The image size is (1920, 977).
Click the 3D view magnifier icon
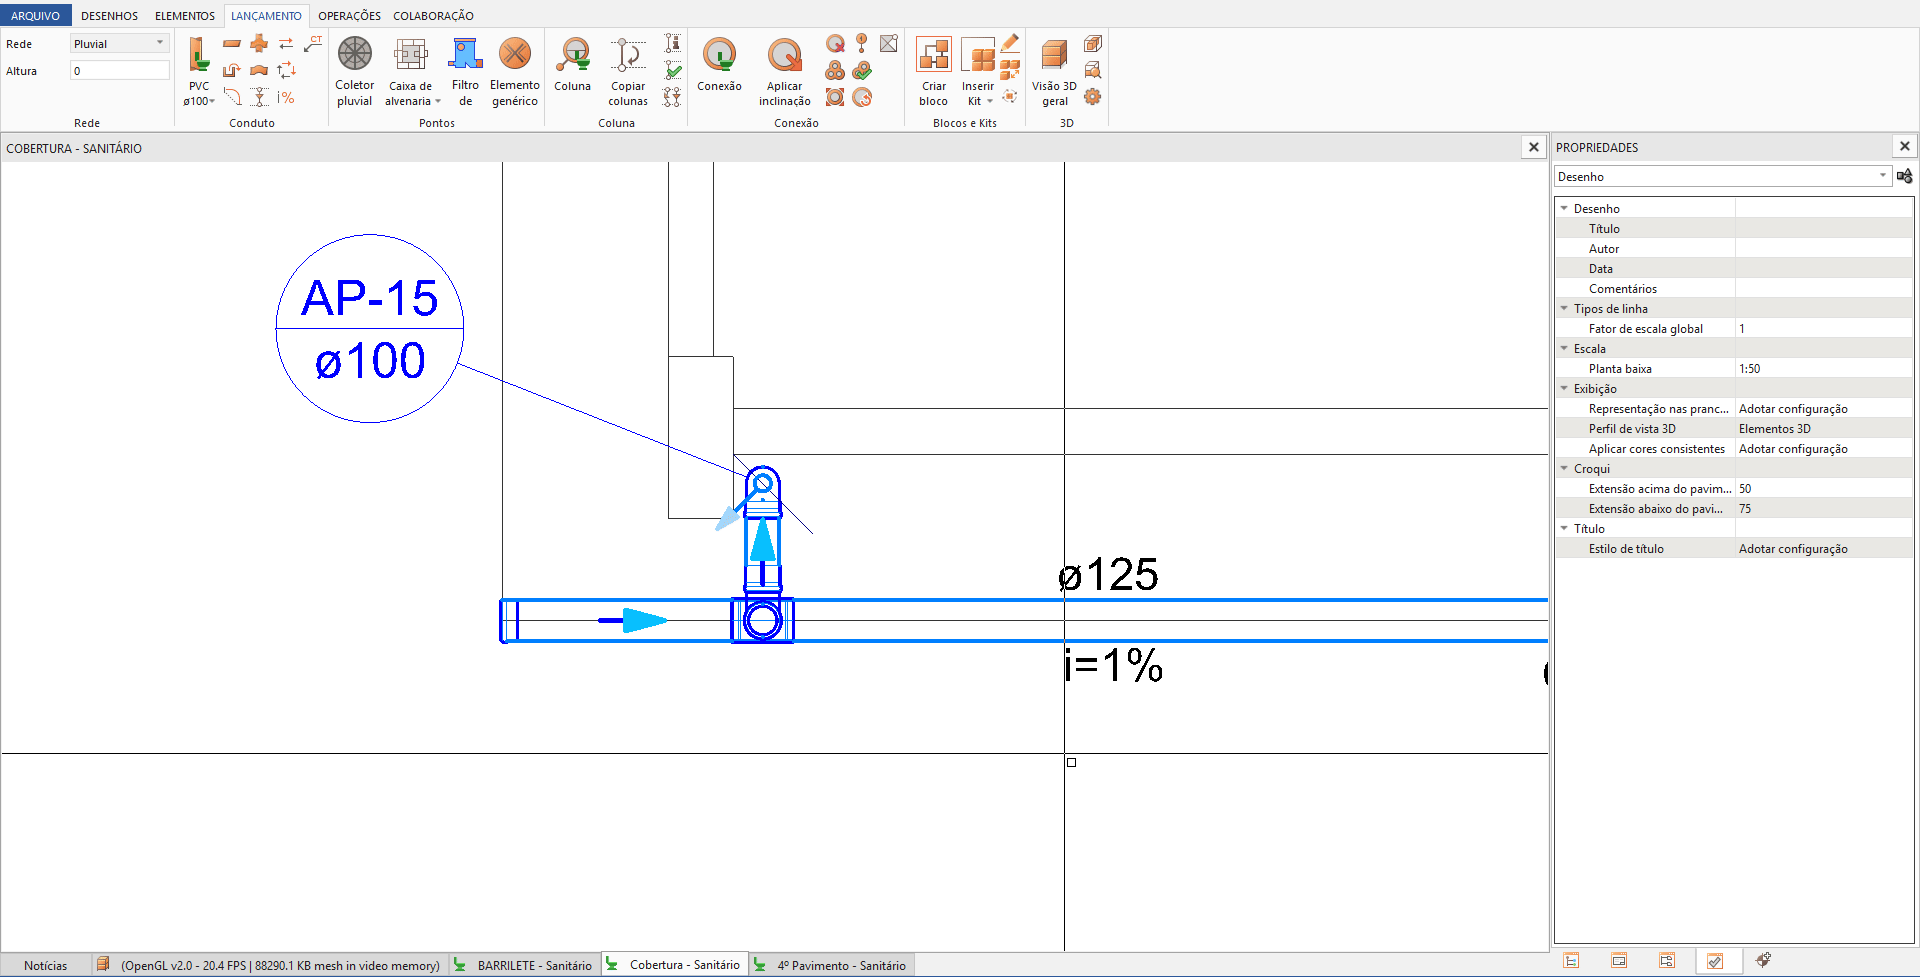[x=1093, y=70]
